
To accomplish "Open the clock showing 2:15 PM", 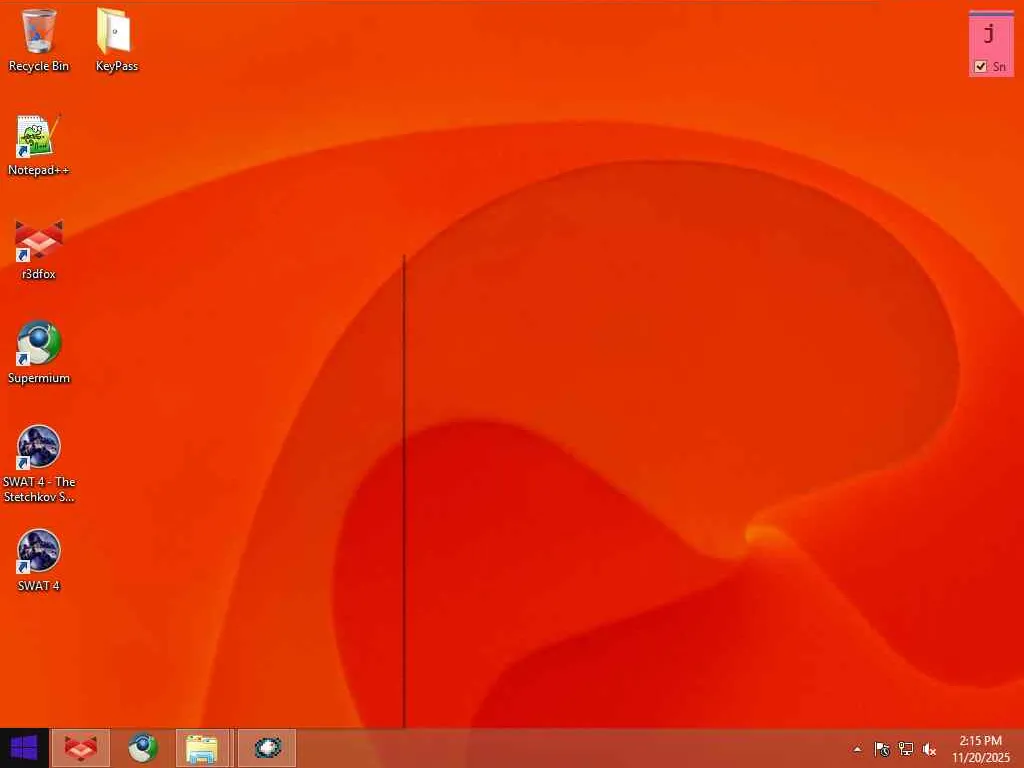I will point(981,749).
